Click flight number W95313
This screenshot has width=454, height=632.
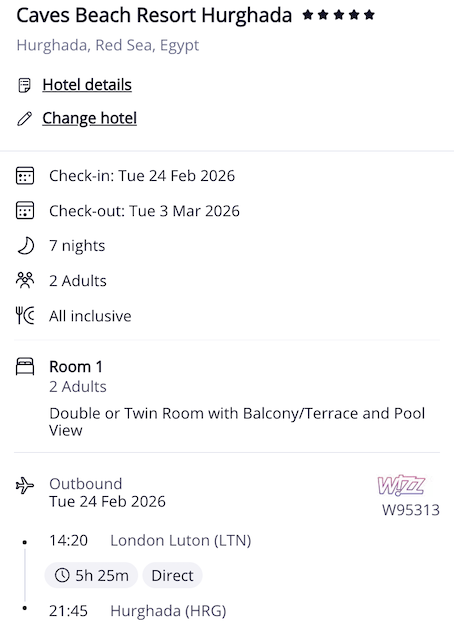pyautogui.click(x=410, y=510)
